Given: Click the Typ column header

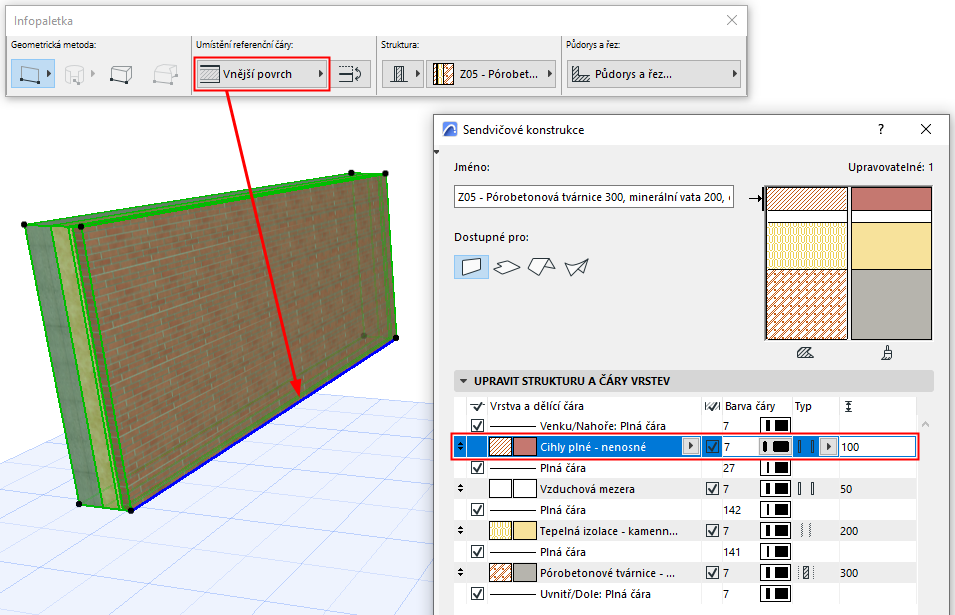Looking at the screenshot, I should click(x=803, y=406).
